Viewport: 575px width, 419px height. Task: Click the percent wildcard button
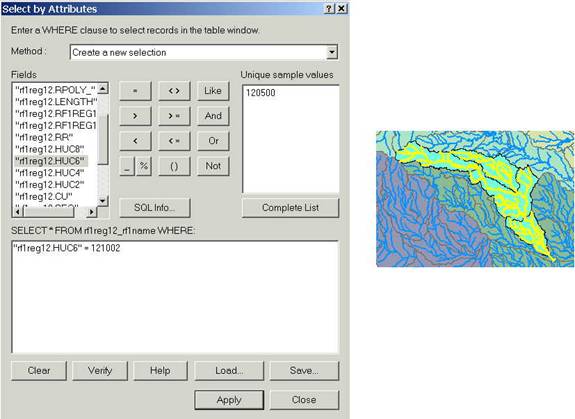point(144,166)
